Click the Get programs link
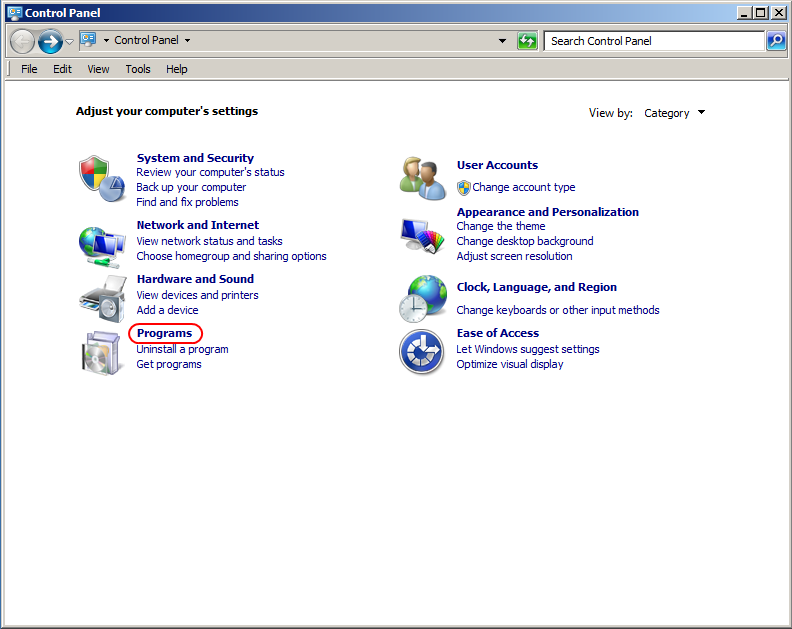The image size is (792, 629). pos(169,364)
